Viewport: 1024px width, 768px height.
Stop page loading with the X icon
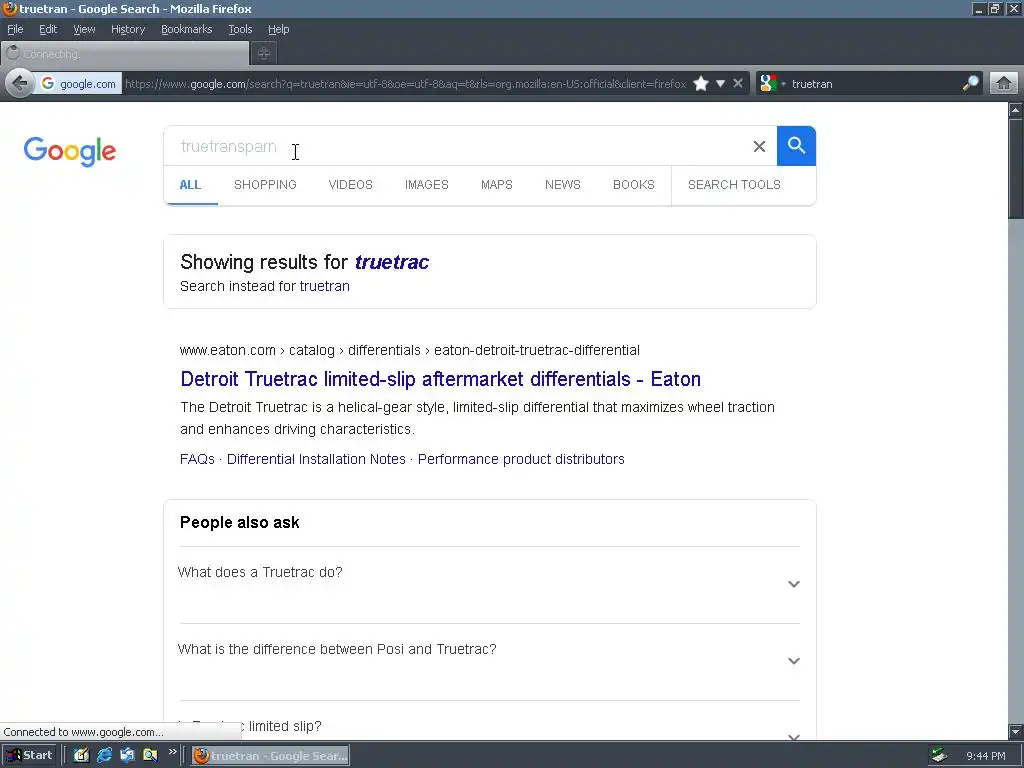click(738, 84)
